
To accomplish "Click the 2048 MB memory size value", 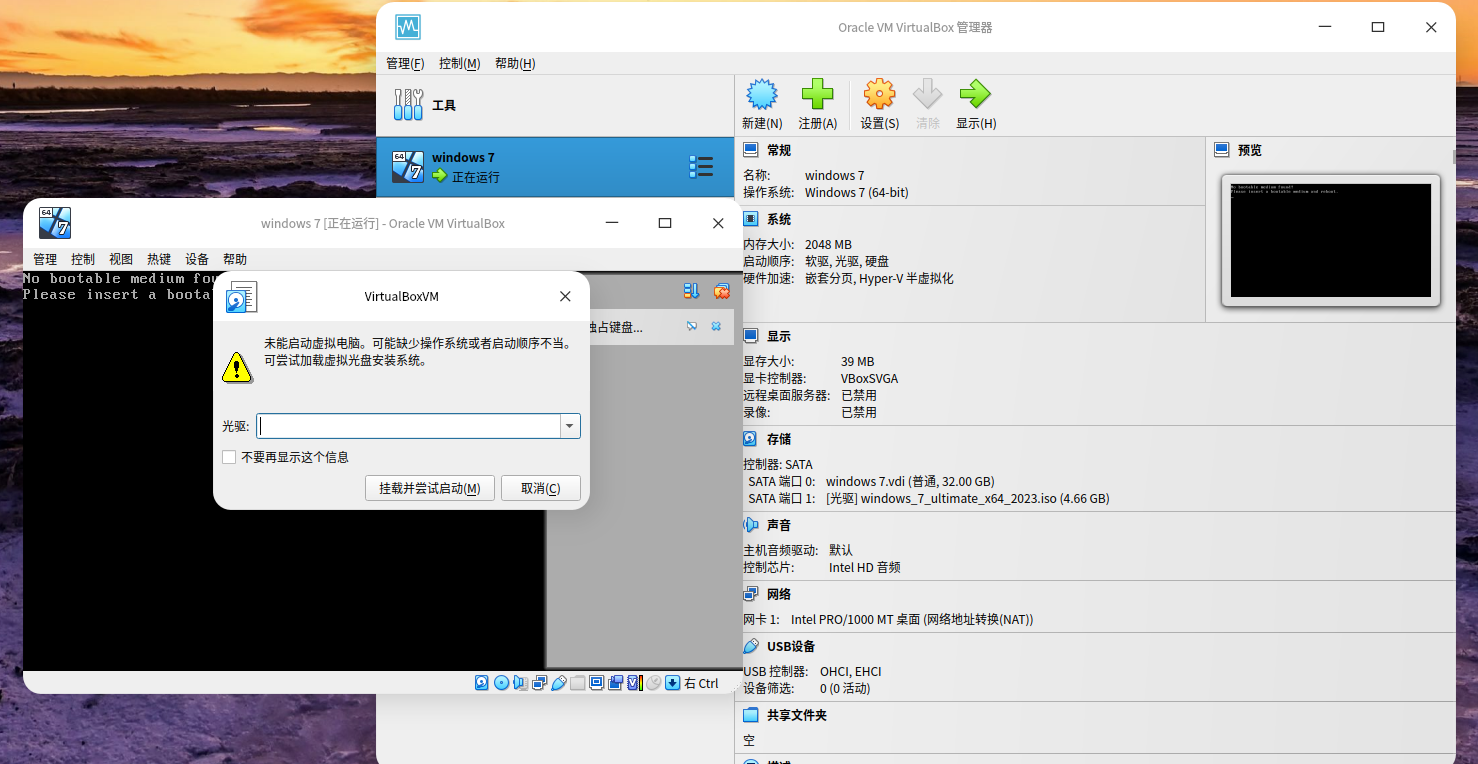I will pyautogui.click(x=828, y=244).
